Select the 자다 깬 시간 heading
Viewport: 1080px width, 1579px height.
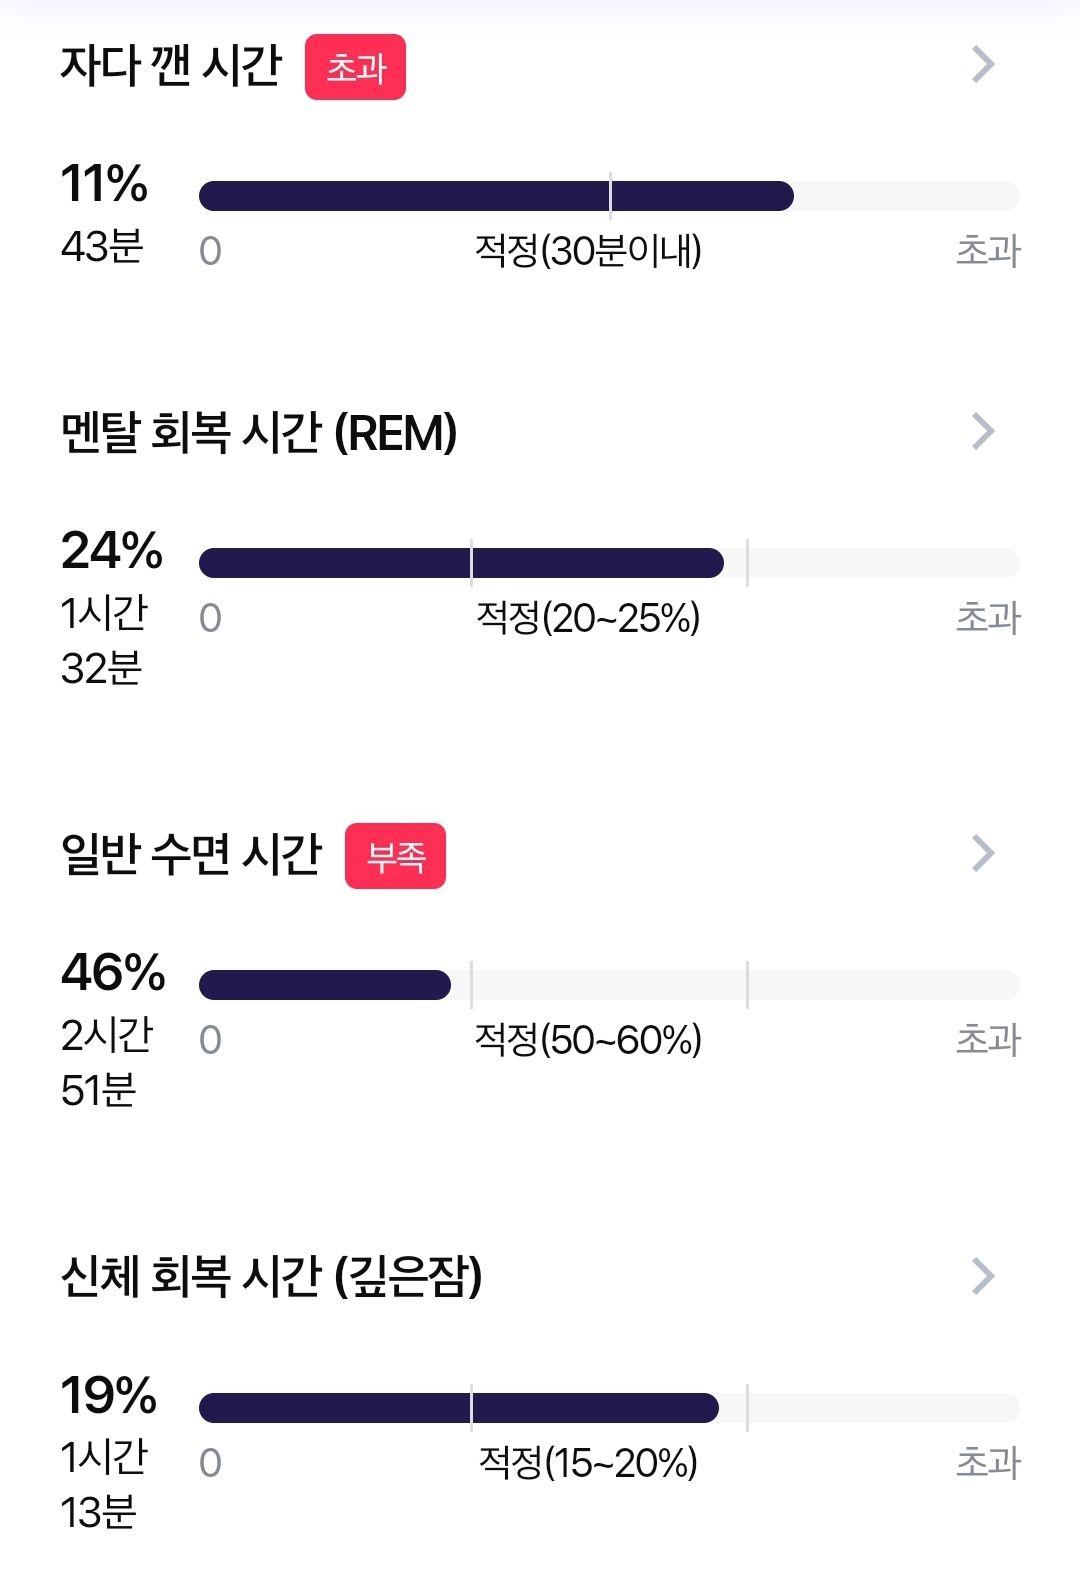[x=171, y=65]
